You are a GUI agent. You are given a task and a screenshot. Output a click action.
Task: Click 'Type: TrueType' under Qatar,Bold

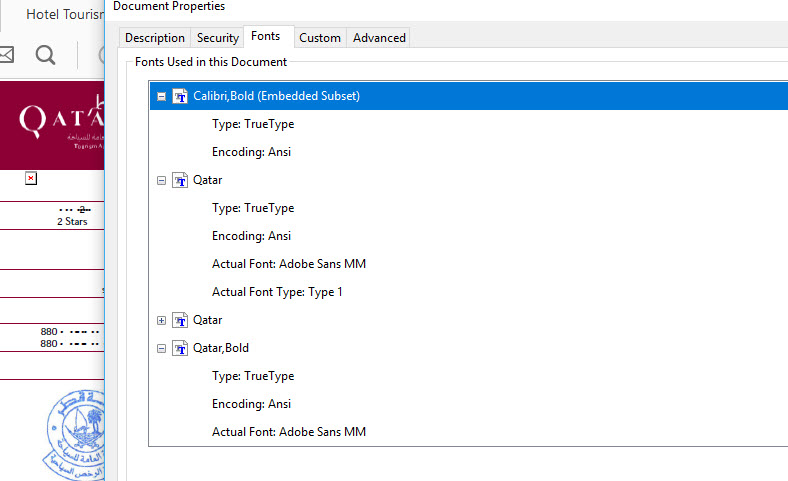point(253,376)
